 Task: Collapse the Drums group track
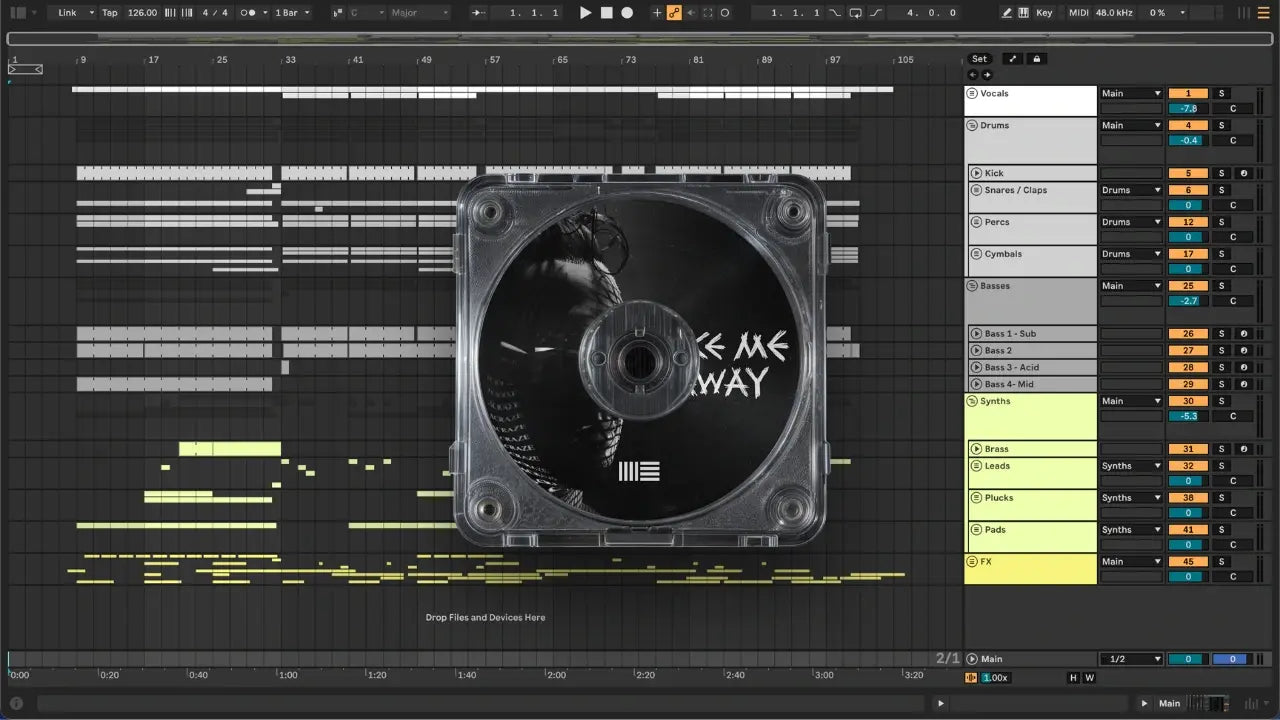972,125
